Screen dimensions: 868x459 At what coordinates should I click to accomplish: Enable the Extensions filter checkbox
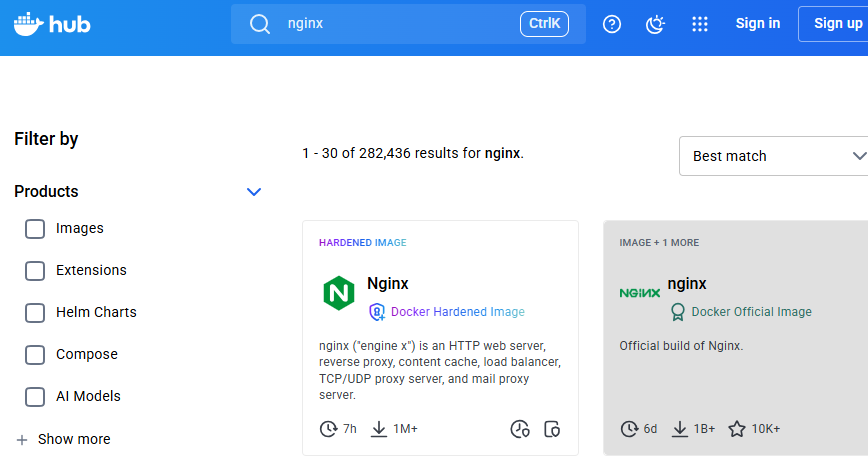tap(35, 271)
